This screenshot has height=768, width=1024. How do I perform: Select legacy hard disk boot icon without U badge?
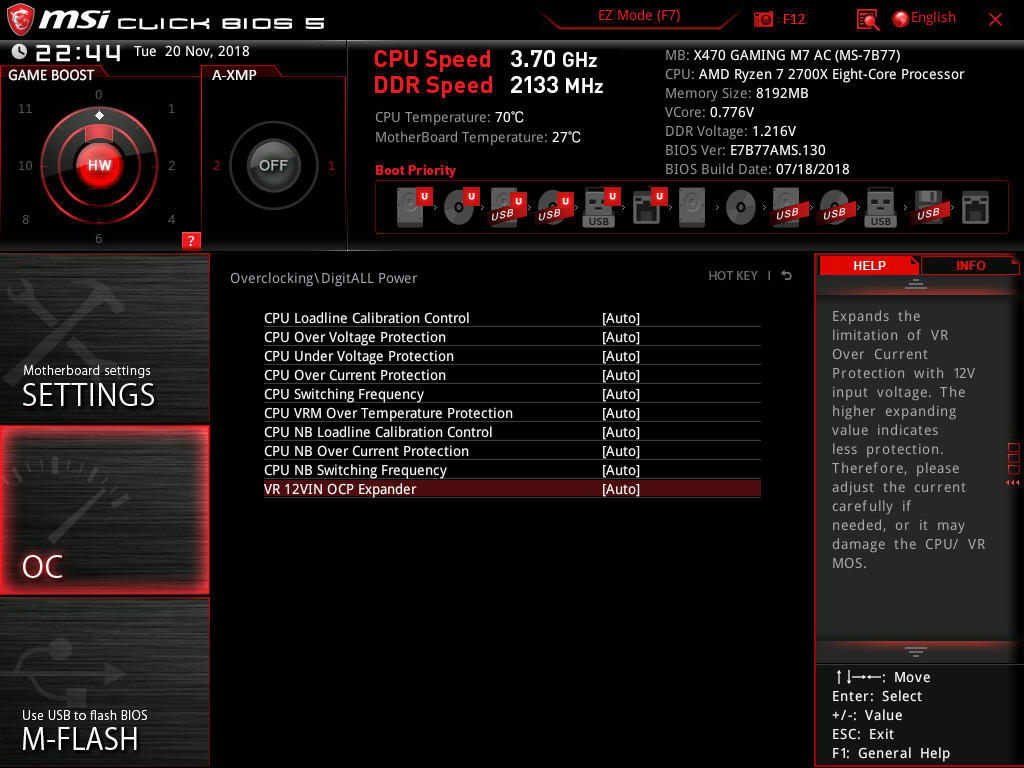pos(692,207)
